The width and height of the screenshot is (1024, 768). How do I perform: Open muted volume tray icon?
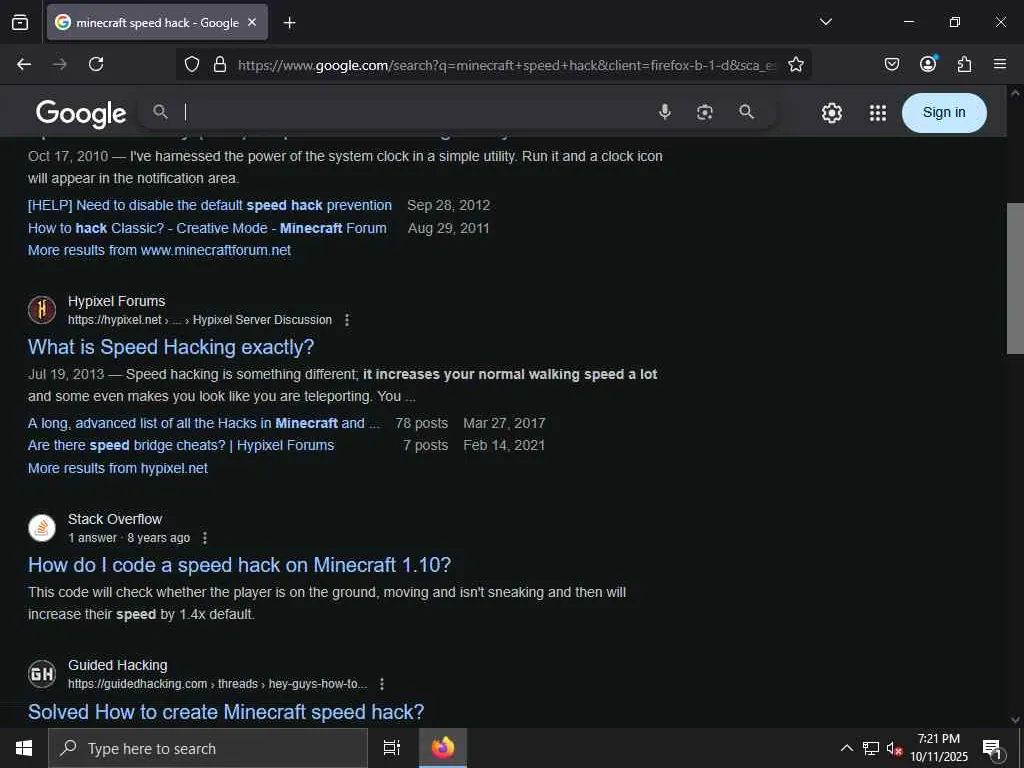click(x=893, y=748)
